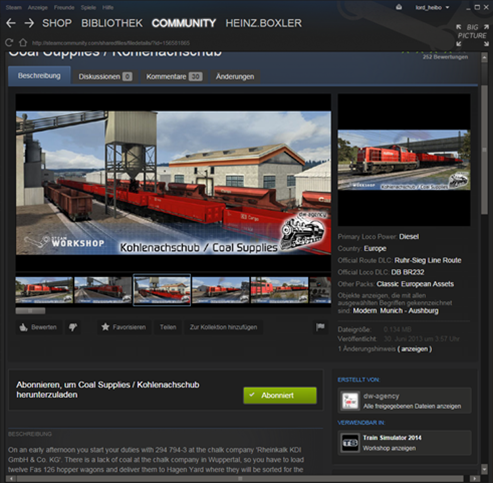
Task: Rate the item thumbs down
Action: pos(73,327)
